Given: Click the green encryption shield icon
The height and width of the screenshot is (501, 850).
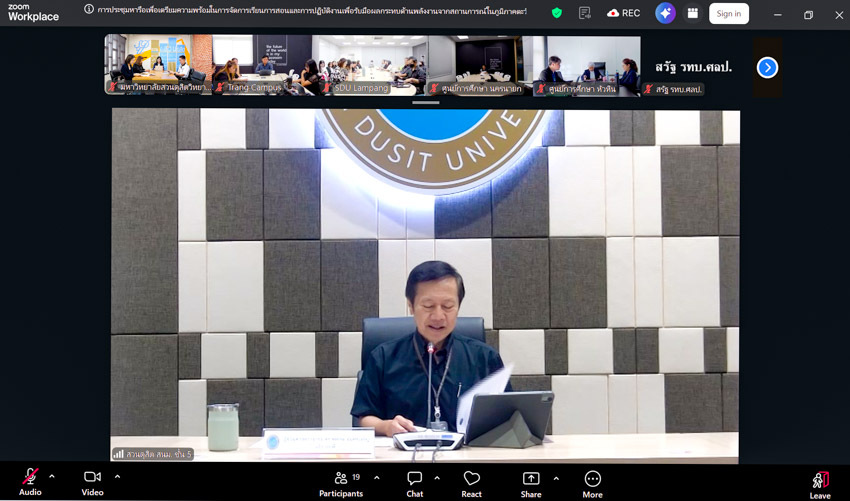Looking at the screenshot, I should (x=557, y=13).
